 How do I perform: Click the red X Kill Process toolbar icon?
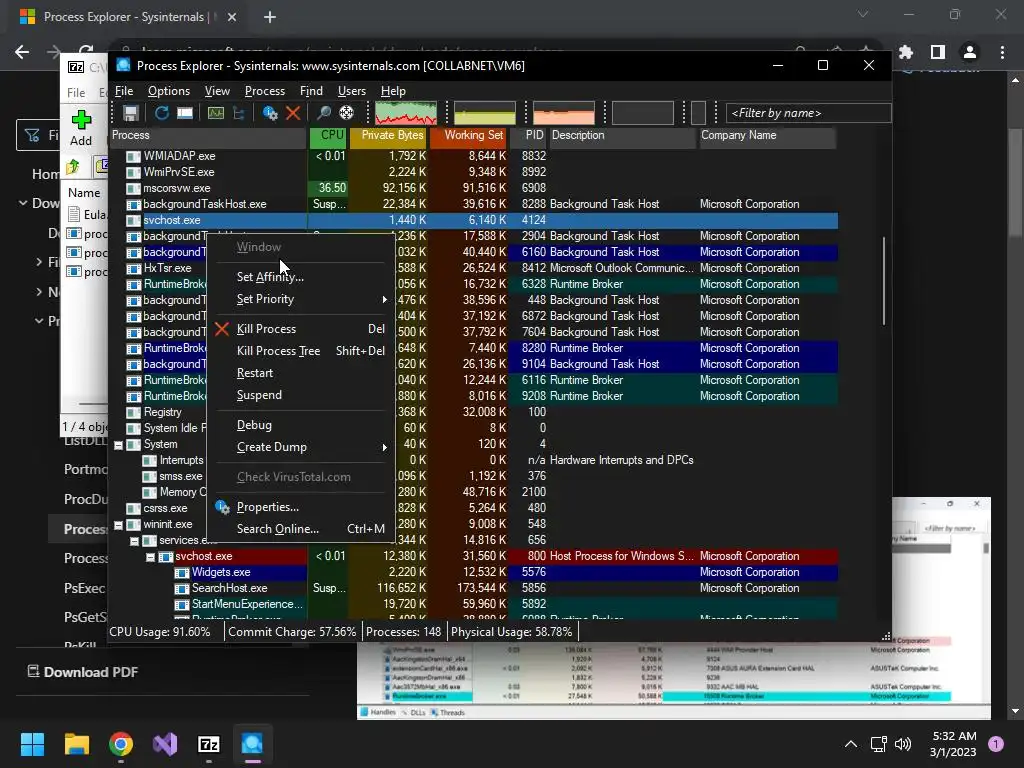point(293,113)
